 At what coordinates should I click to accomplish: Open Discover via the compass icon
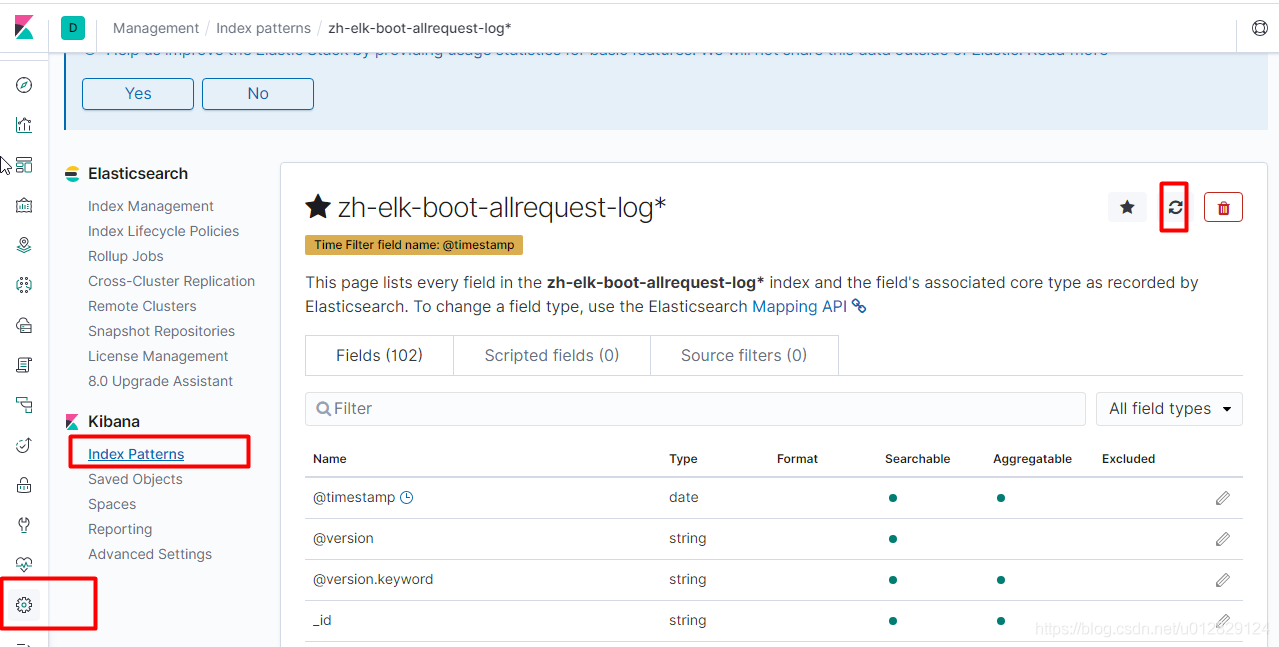pyautogui.click(x=25, y=85)
